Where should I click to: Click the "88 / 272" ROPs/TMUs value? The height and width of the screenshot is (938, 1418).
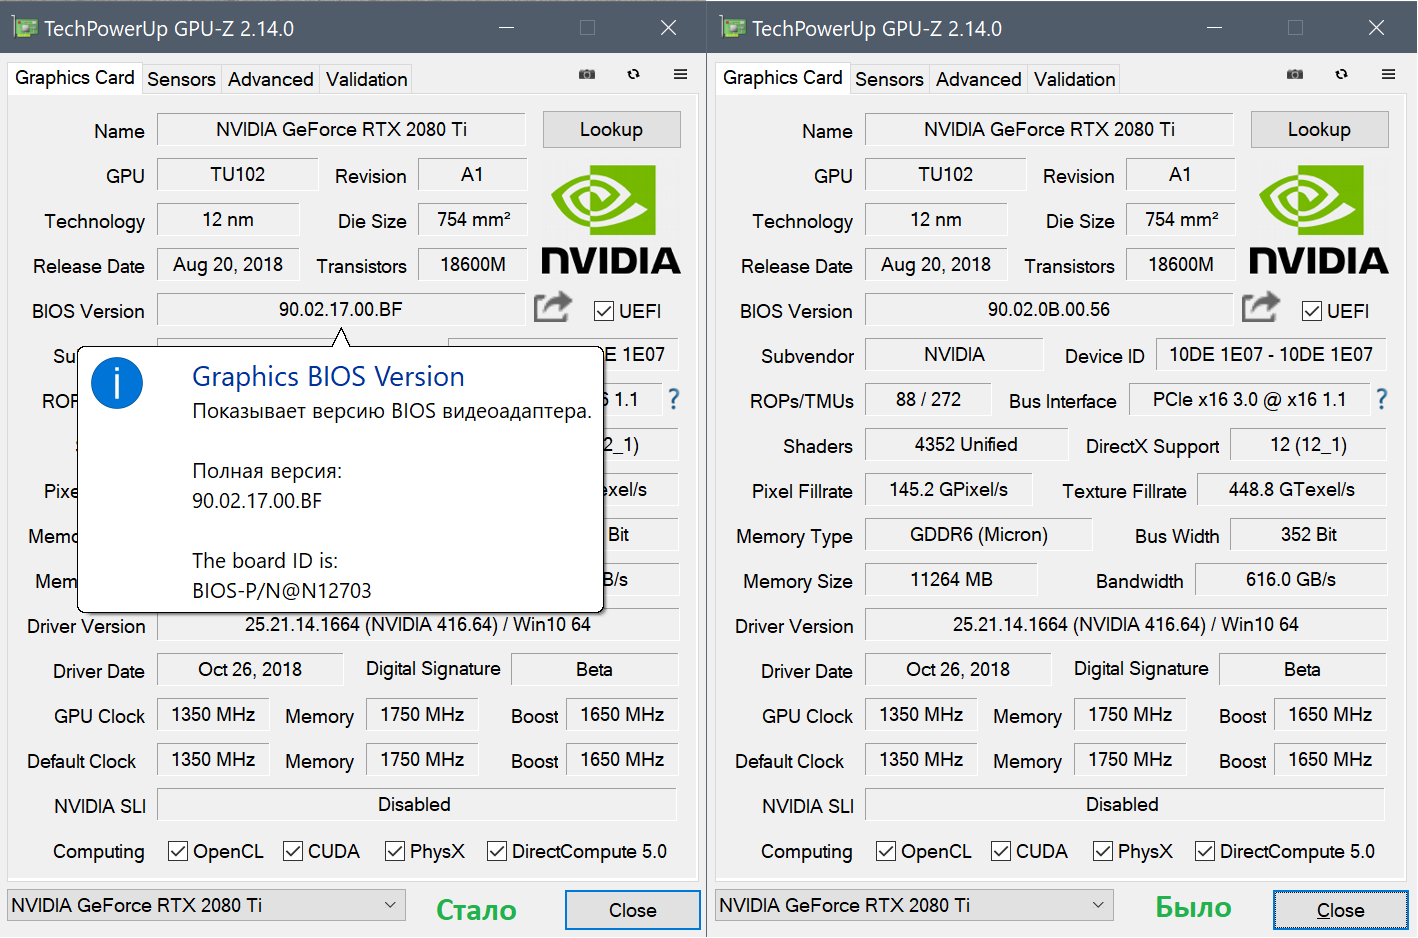pyautogui.click(x=928, y=399)
